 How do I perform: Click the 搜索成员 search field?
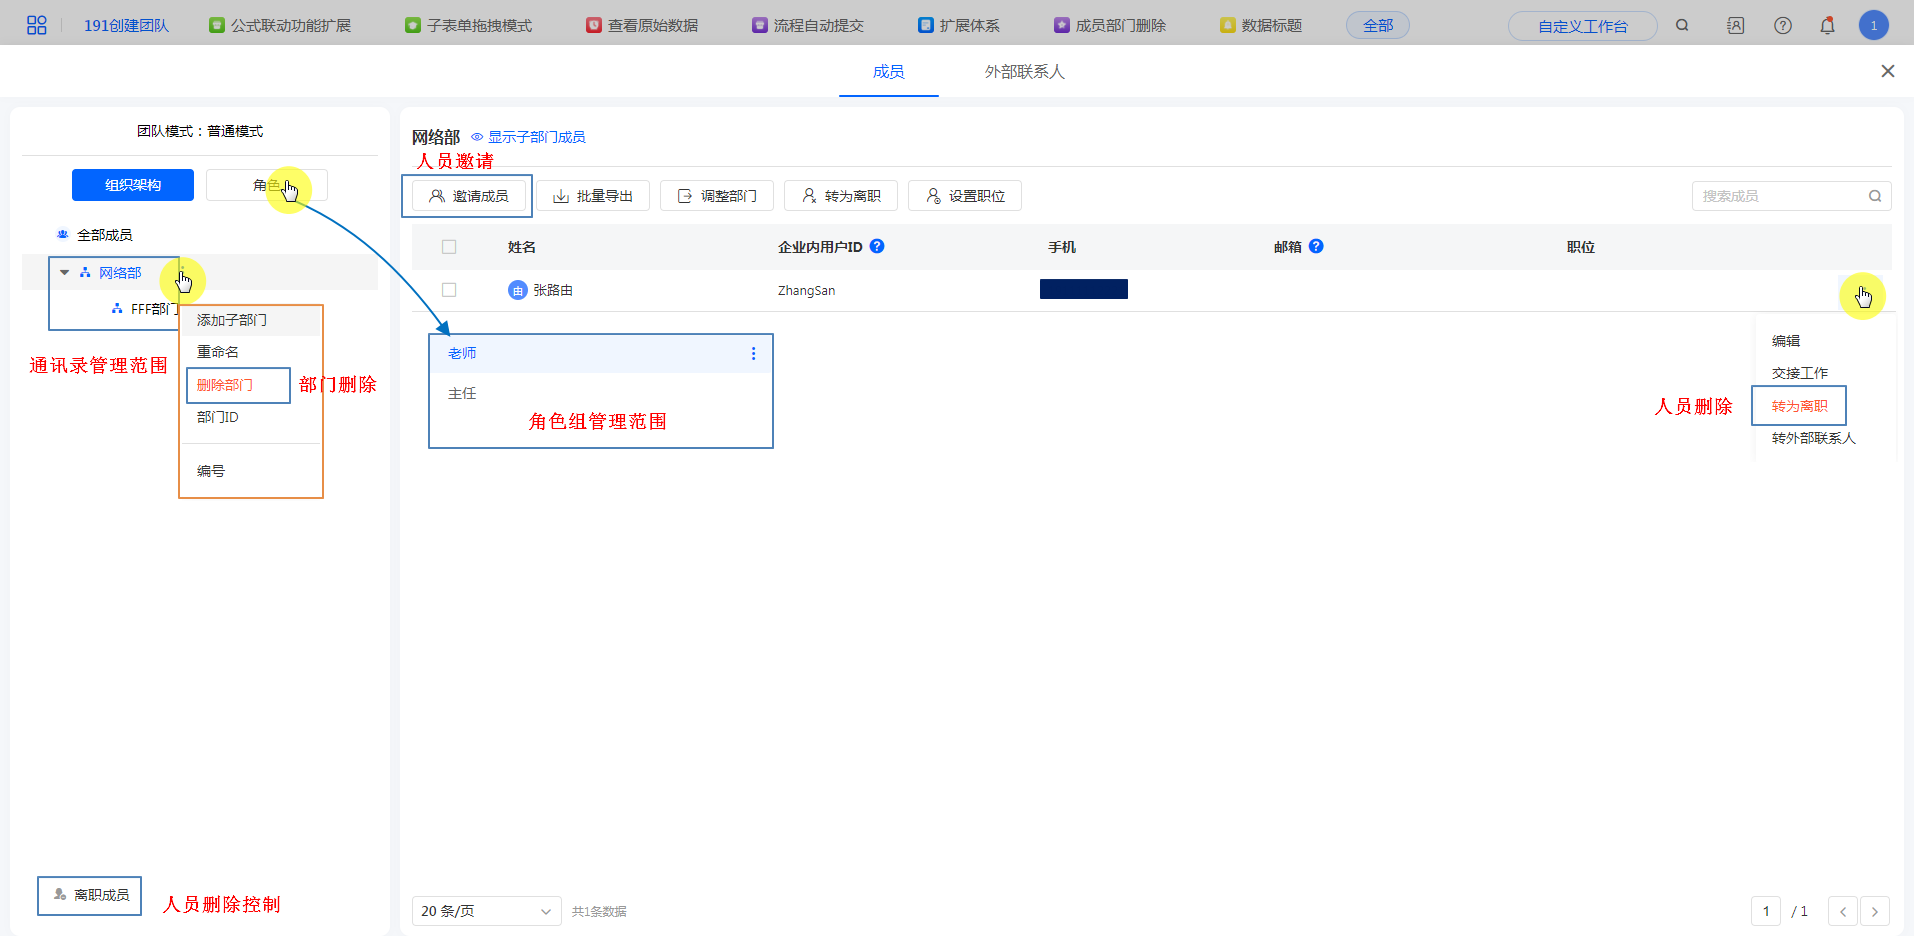pos(1780,196)
